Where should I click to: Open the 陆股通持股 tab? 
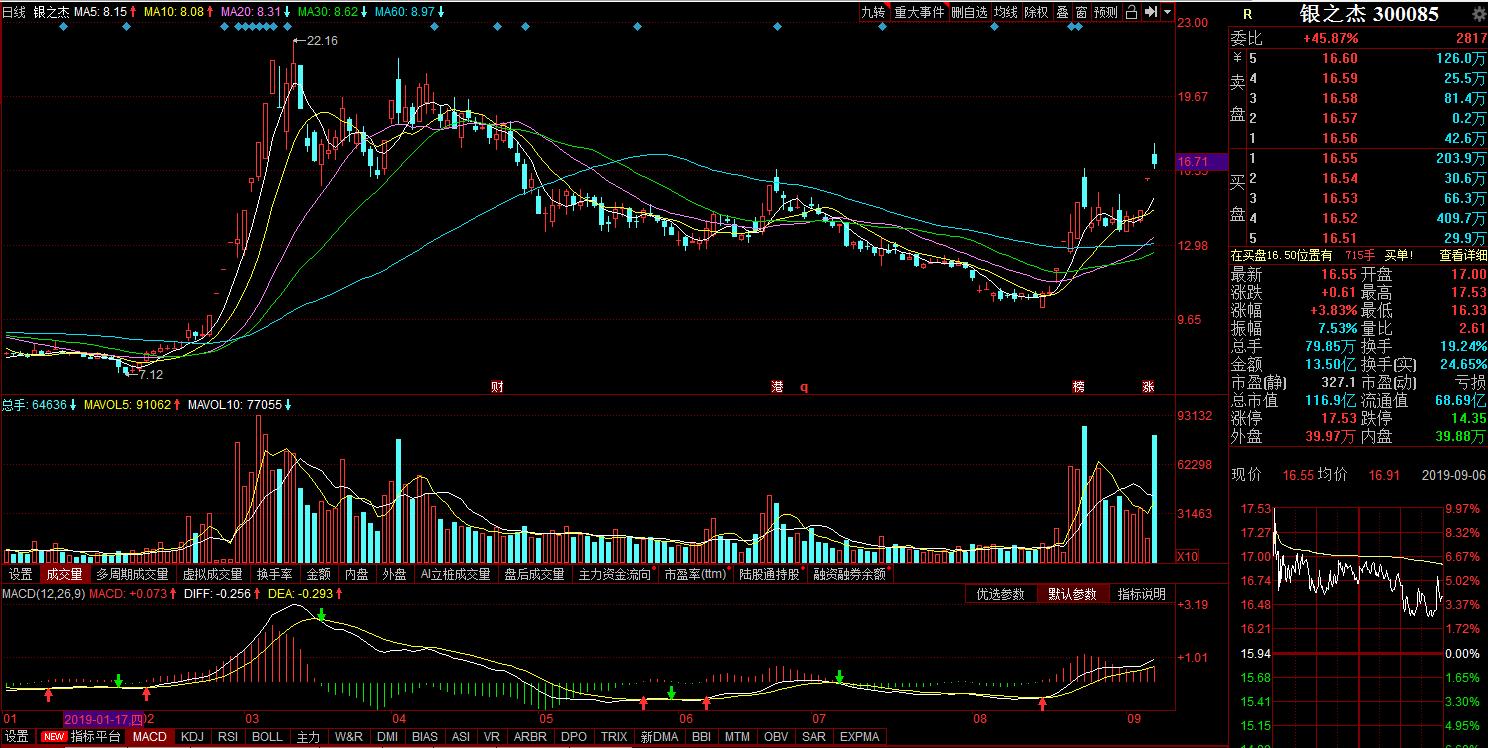pyautogui.click(x=771, y=574)
